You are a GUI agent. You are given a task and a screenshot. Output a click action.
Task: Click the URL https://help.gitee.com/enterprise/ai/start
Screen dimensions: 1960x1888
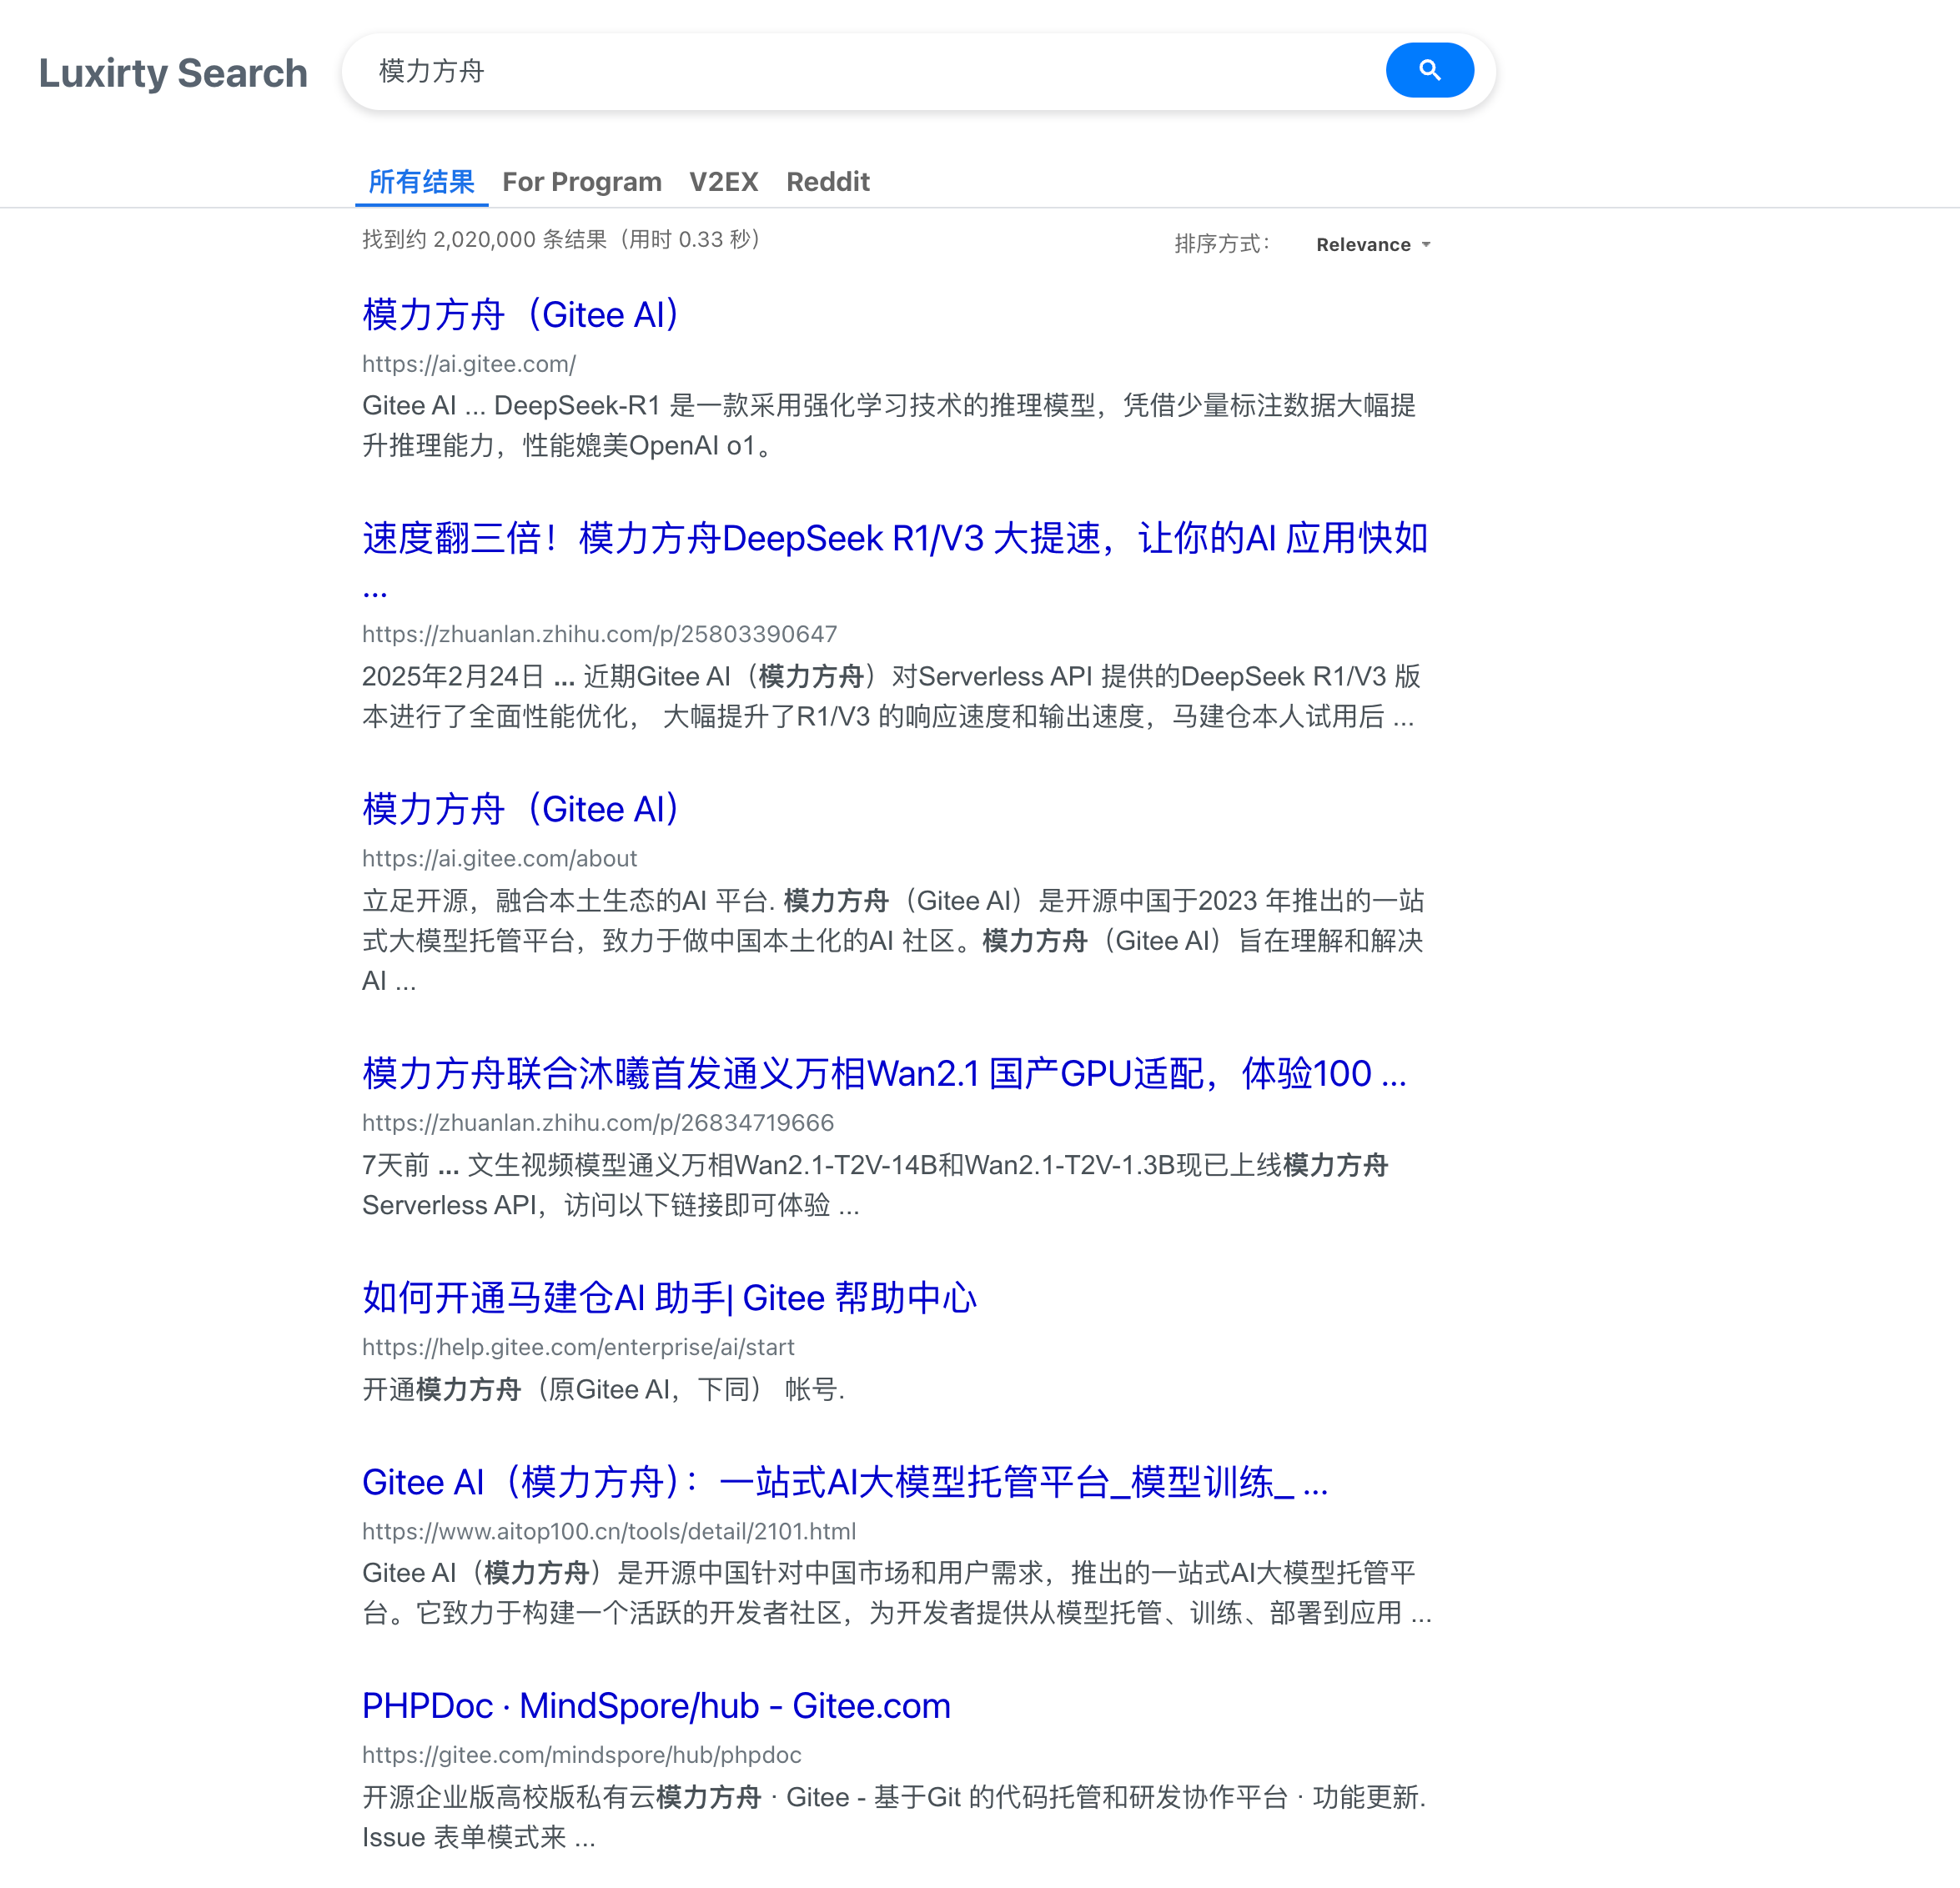click(x=578, y=1347)
